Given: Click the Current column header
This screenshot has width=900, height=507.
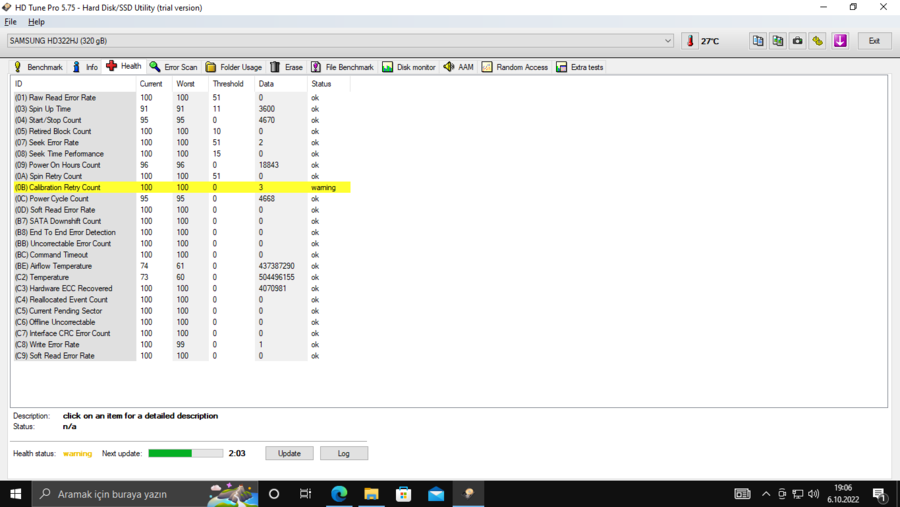Looking at the screenshot, I should [154, 84].
